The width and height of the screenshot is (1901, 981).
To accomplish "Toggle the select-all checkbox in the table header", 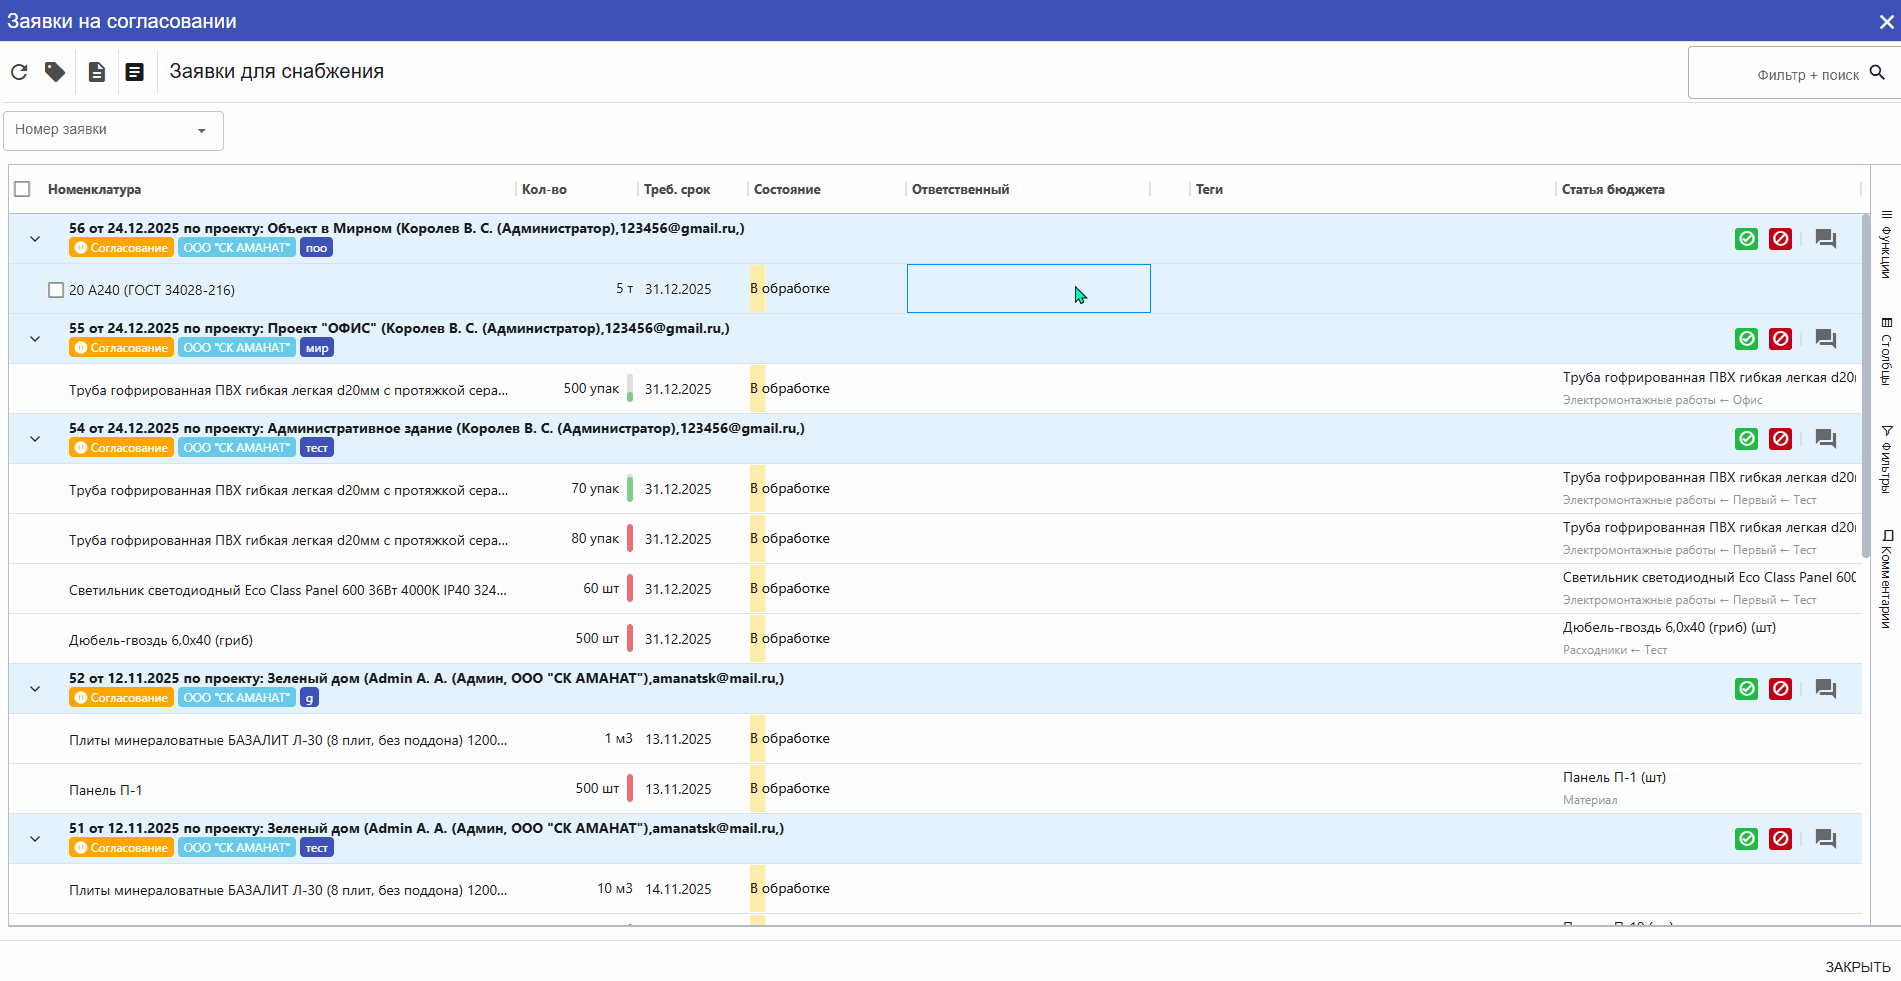I will tap(23, 189).
